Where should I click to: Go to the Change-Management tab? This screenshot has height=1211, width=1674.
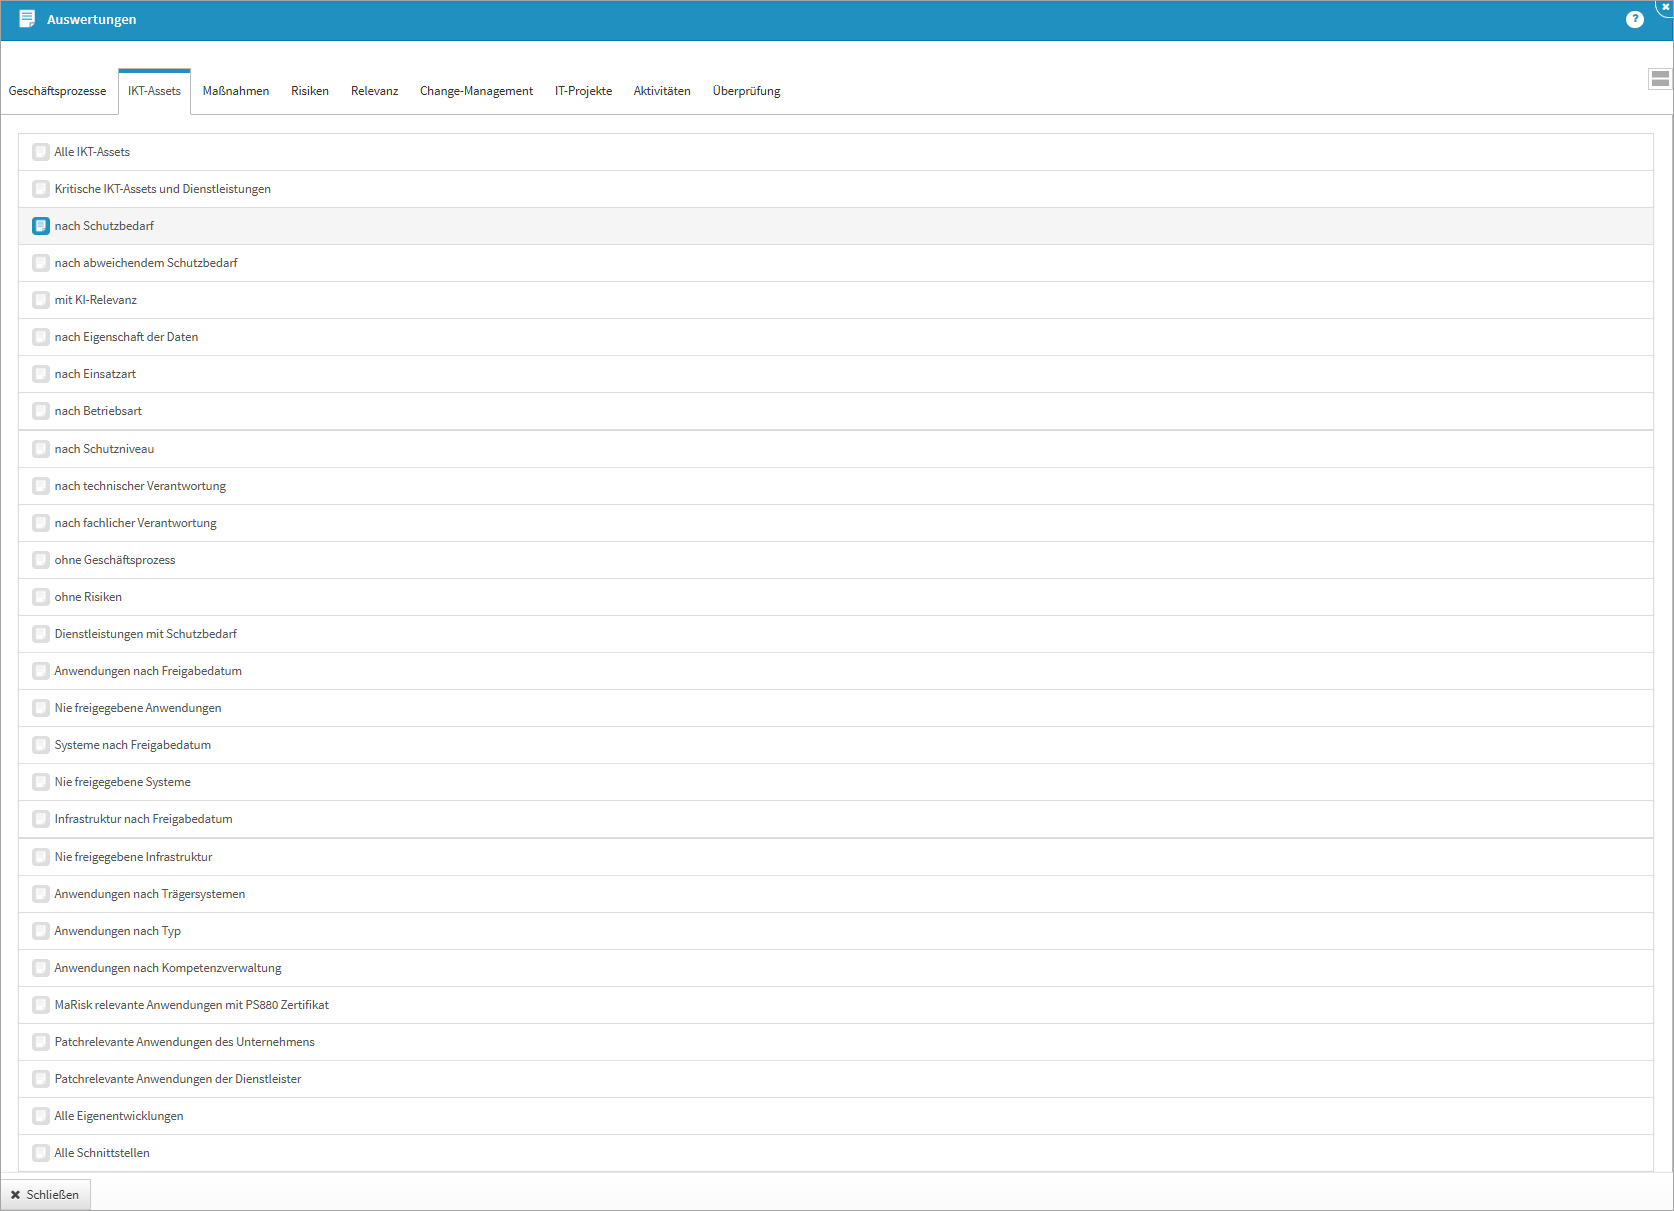(x=476, y=91)
